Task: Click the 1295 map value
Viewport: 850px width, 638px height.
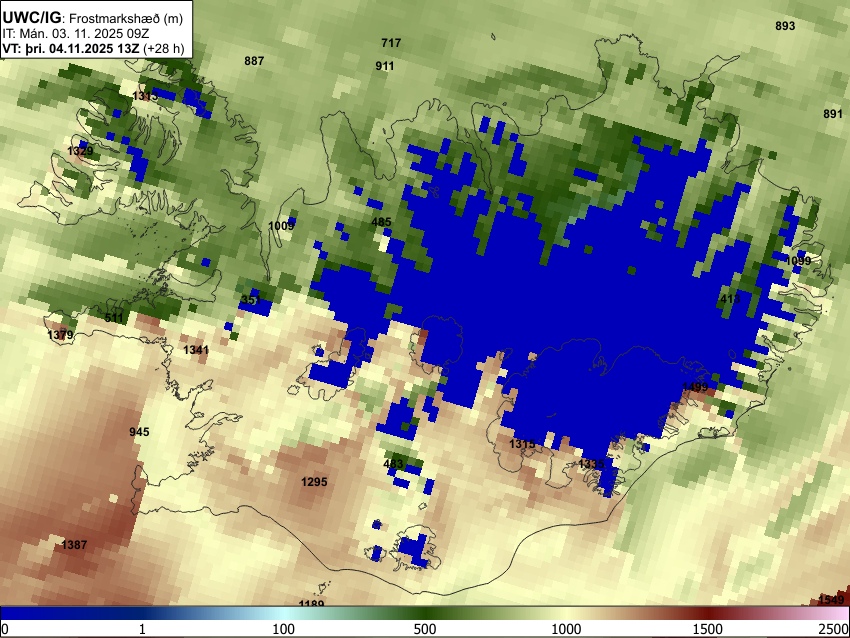Action: [314, 482]
